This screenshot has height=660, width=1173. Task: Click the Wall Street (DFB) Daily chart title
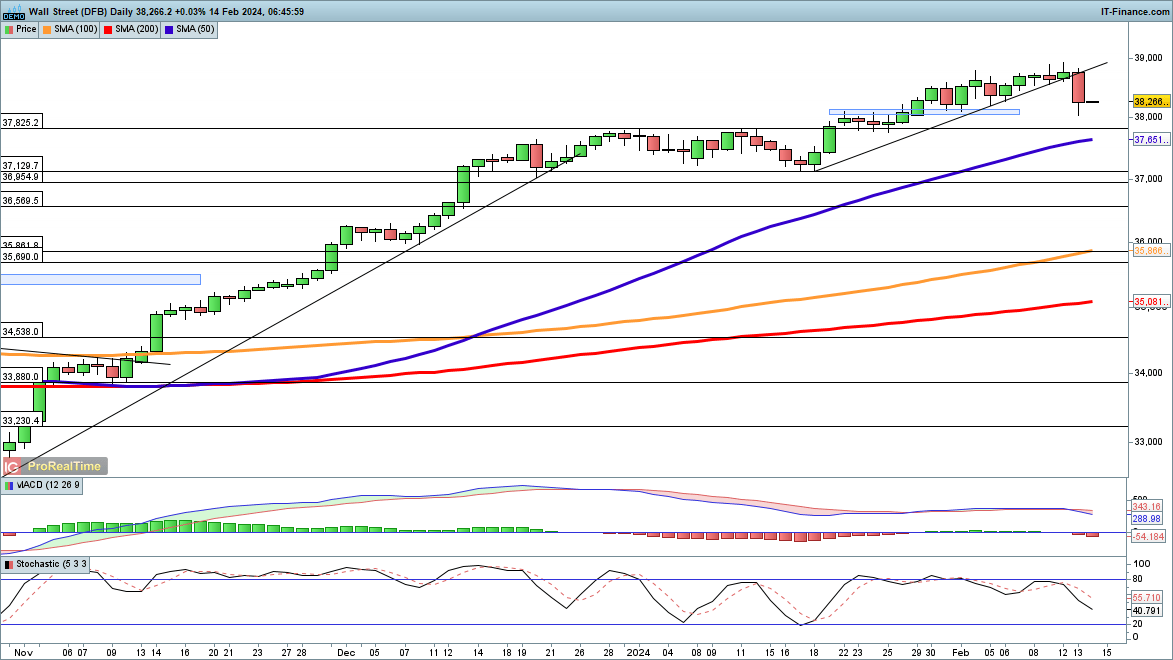coord(82,12)
